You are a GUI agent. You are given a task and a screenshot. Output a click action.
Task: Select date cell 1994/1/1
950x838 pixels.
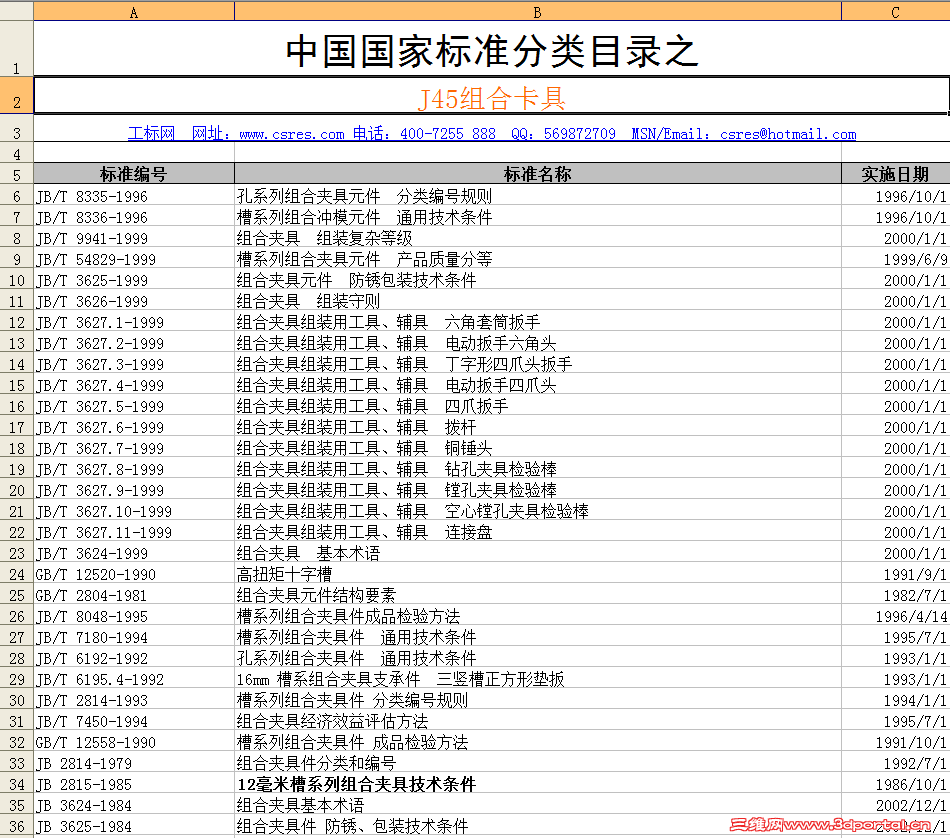pyautogui.click(x=895, y=700)
